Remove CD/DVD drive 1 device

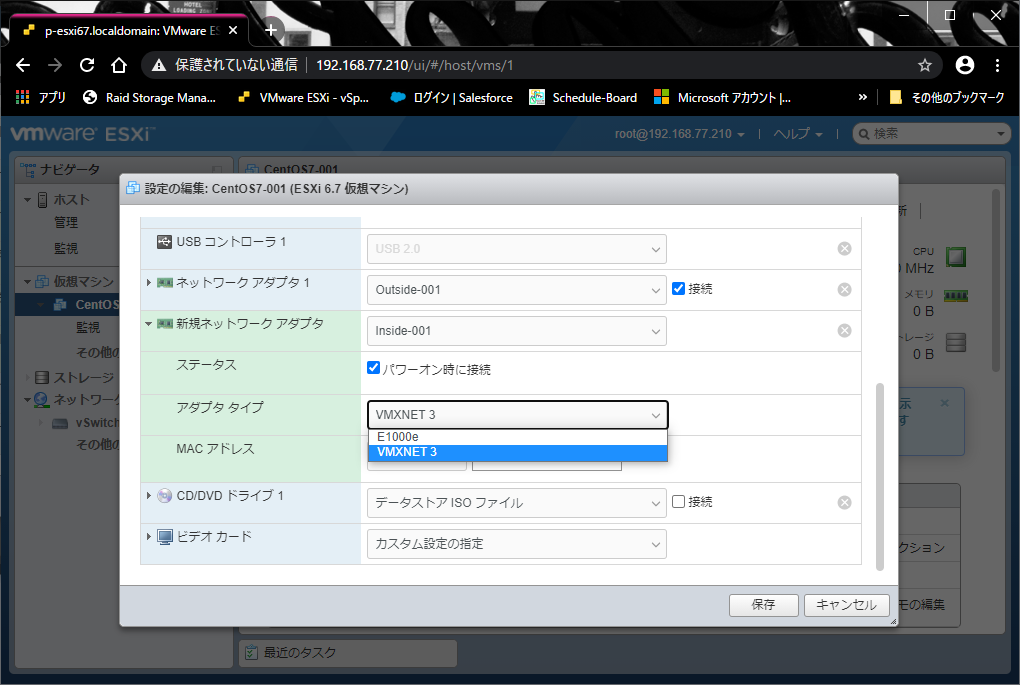844,502
